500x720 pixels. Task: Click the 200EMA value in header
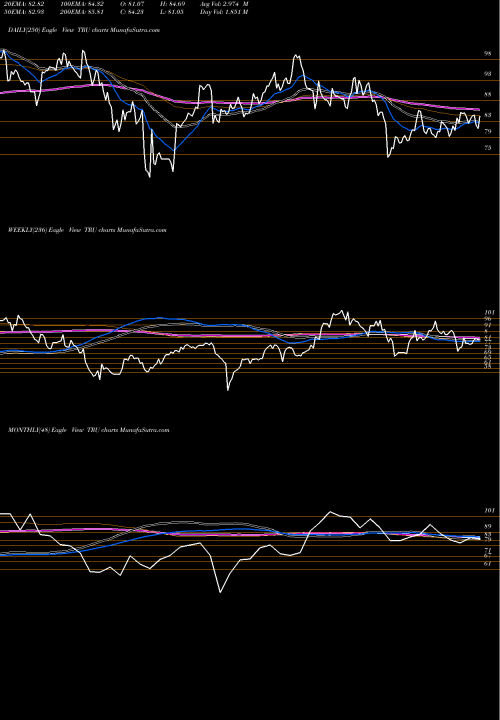pyautogui.click(x=84, y=12)
